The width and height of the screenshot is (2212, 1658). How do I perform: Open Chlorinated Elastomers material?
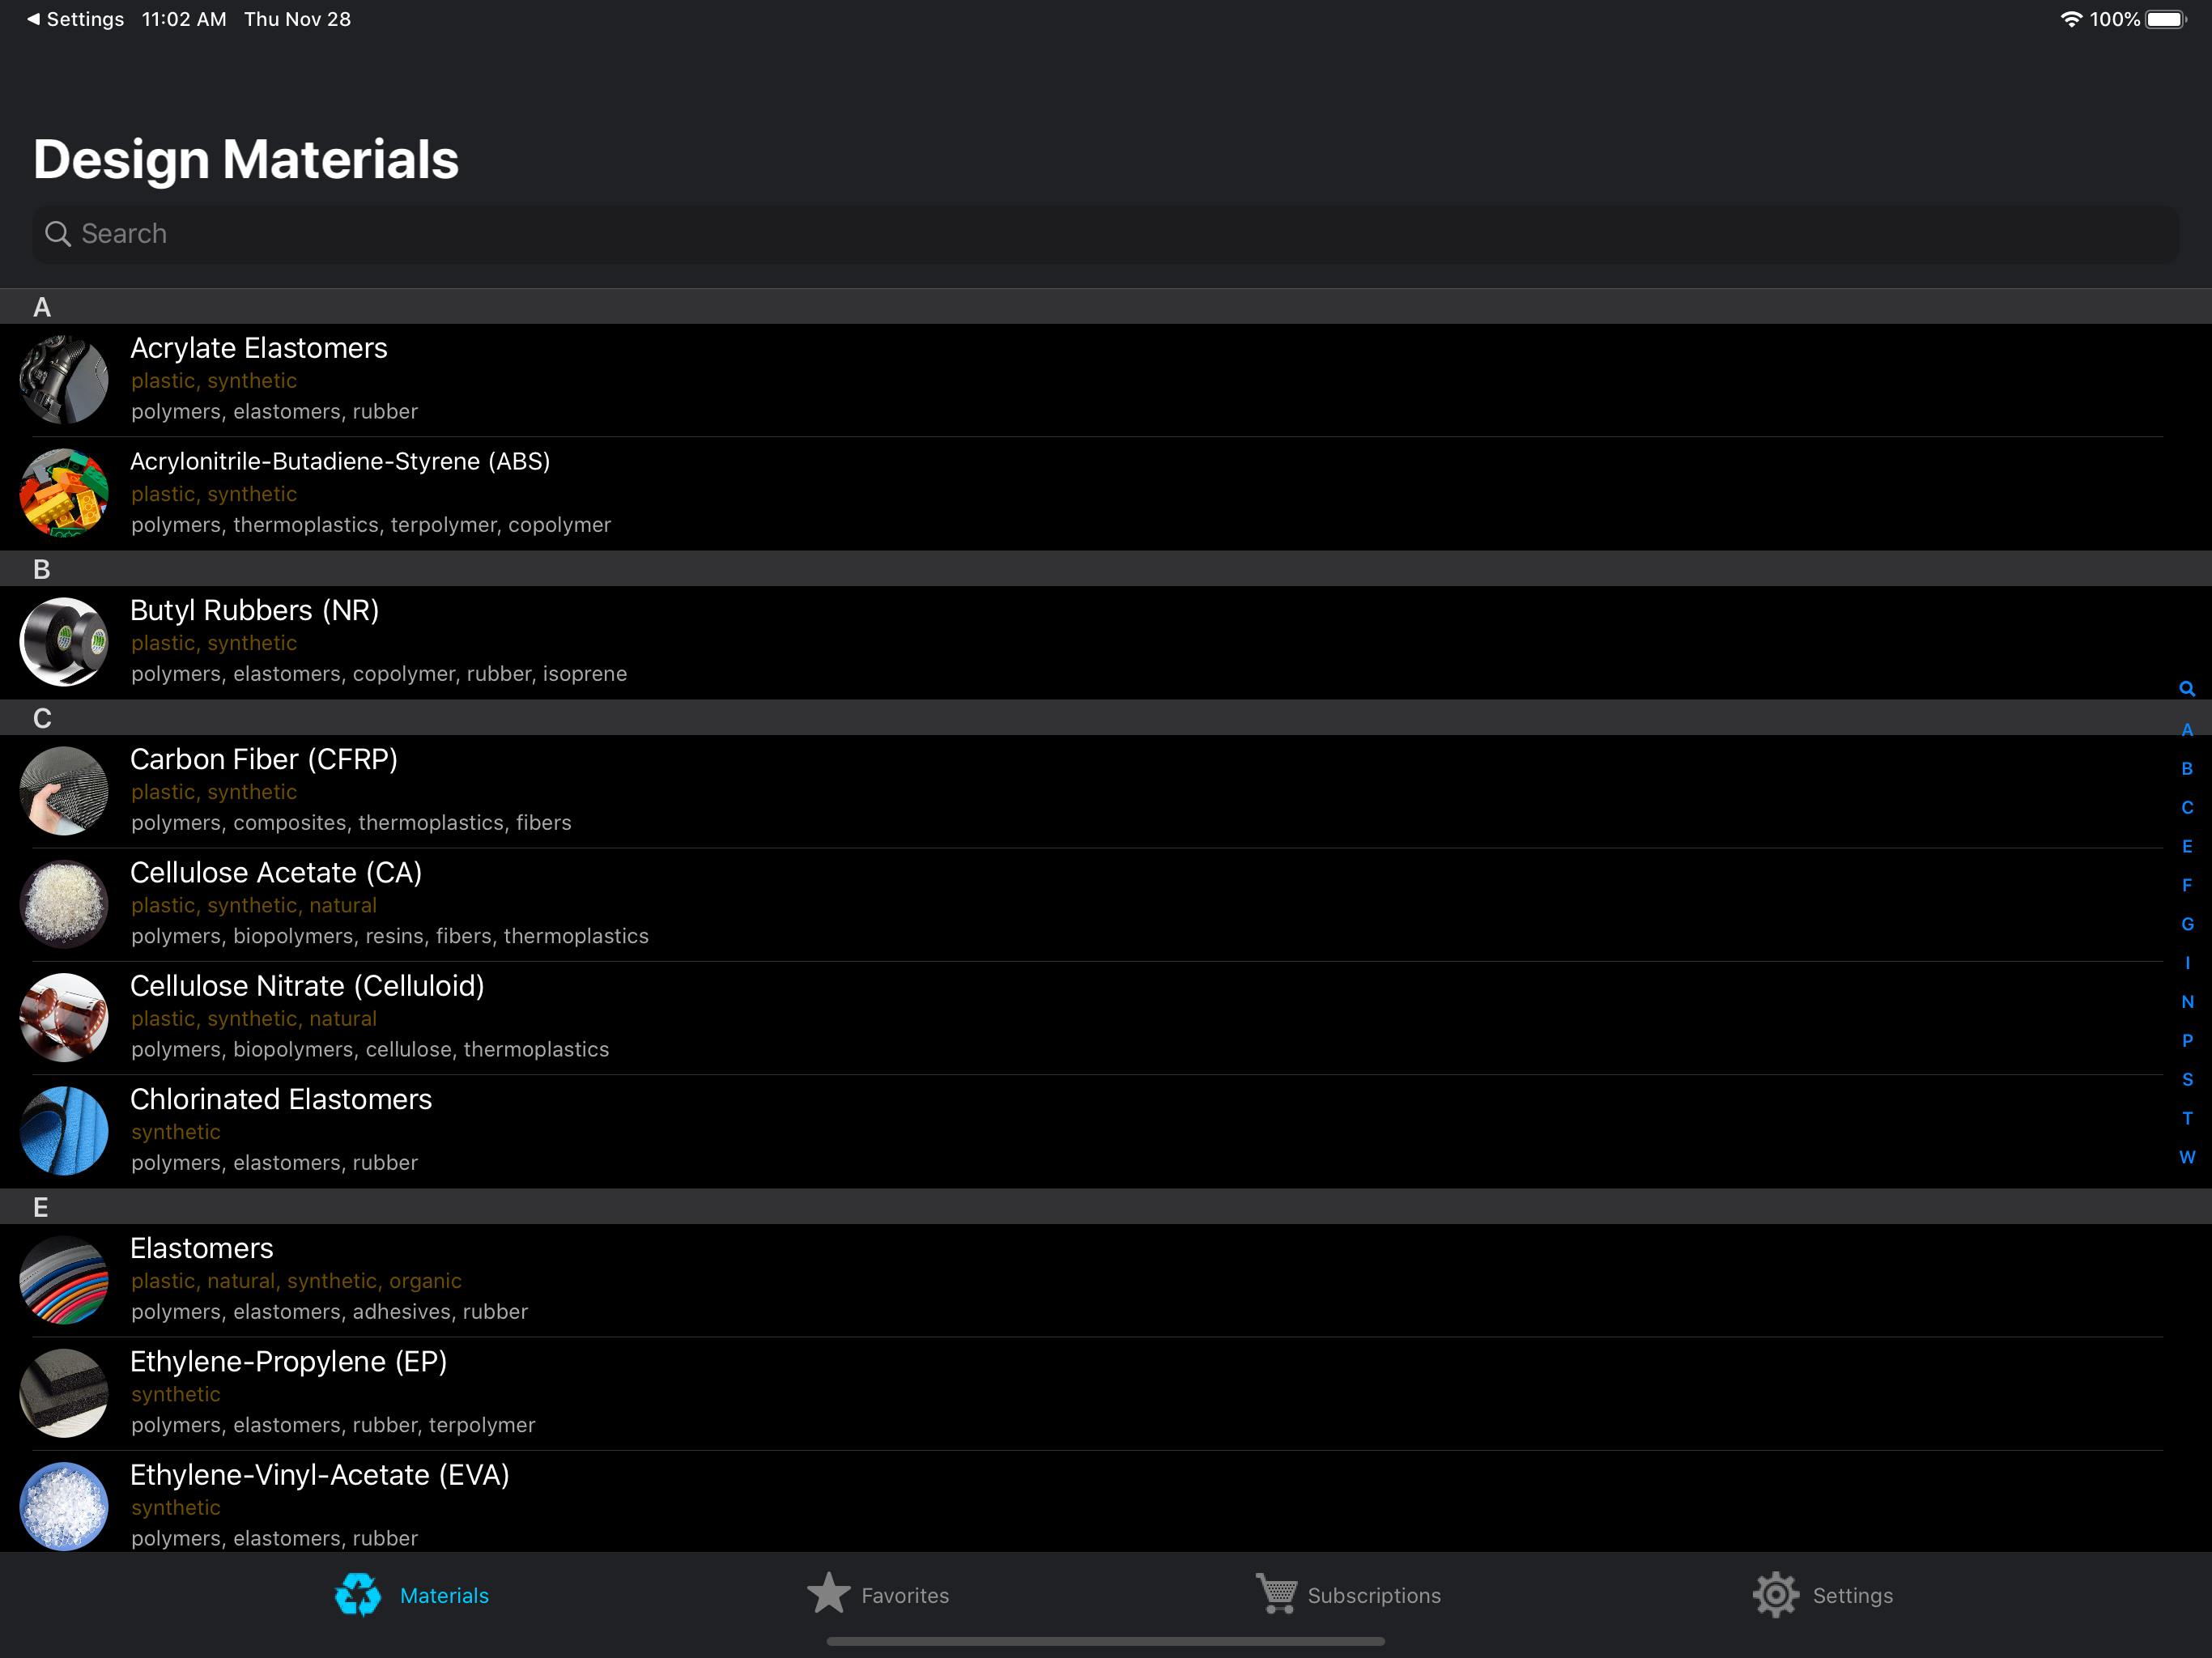281,1099
